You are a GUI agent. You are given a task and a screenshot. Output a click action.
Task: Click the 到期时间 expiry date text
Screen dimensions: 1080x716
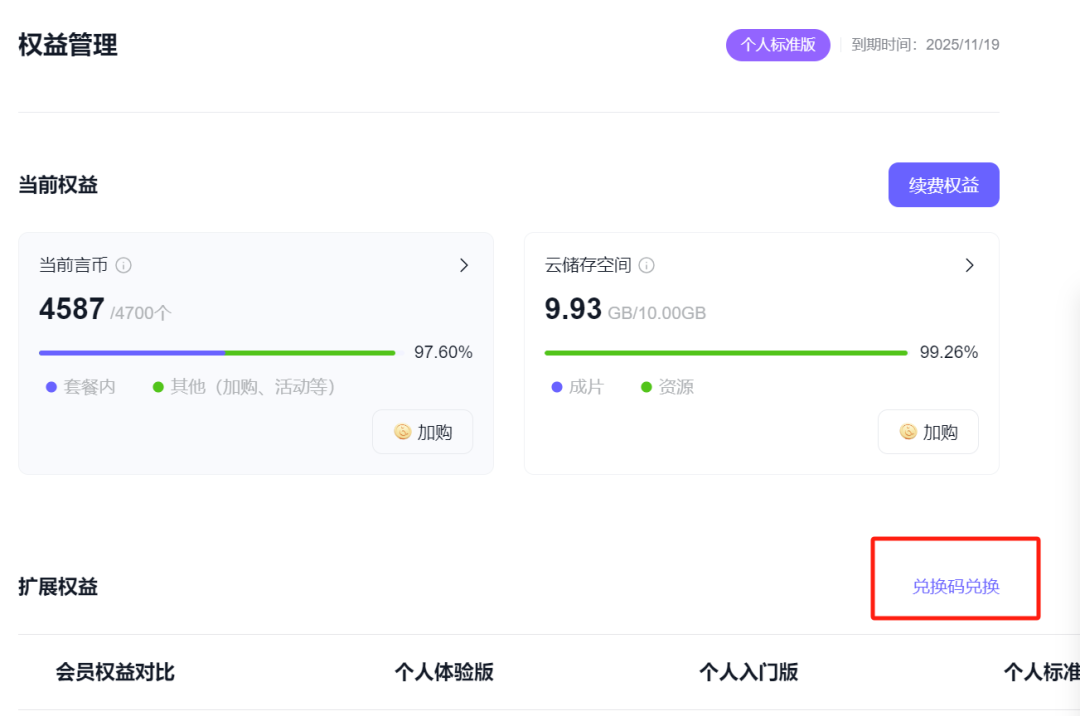click(x=925, y=45)
